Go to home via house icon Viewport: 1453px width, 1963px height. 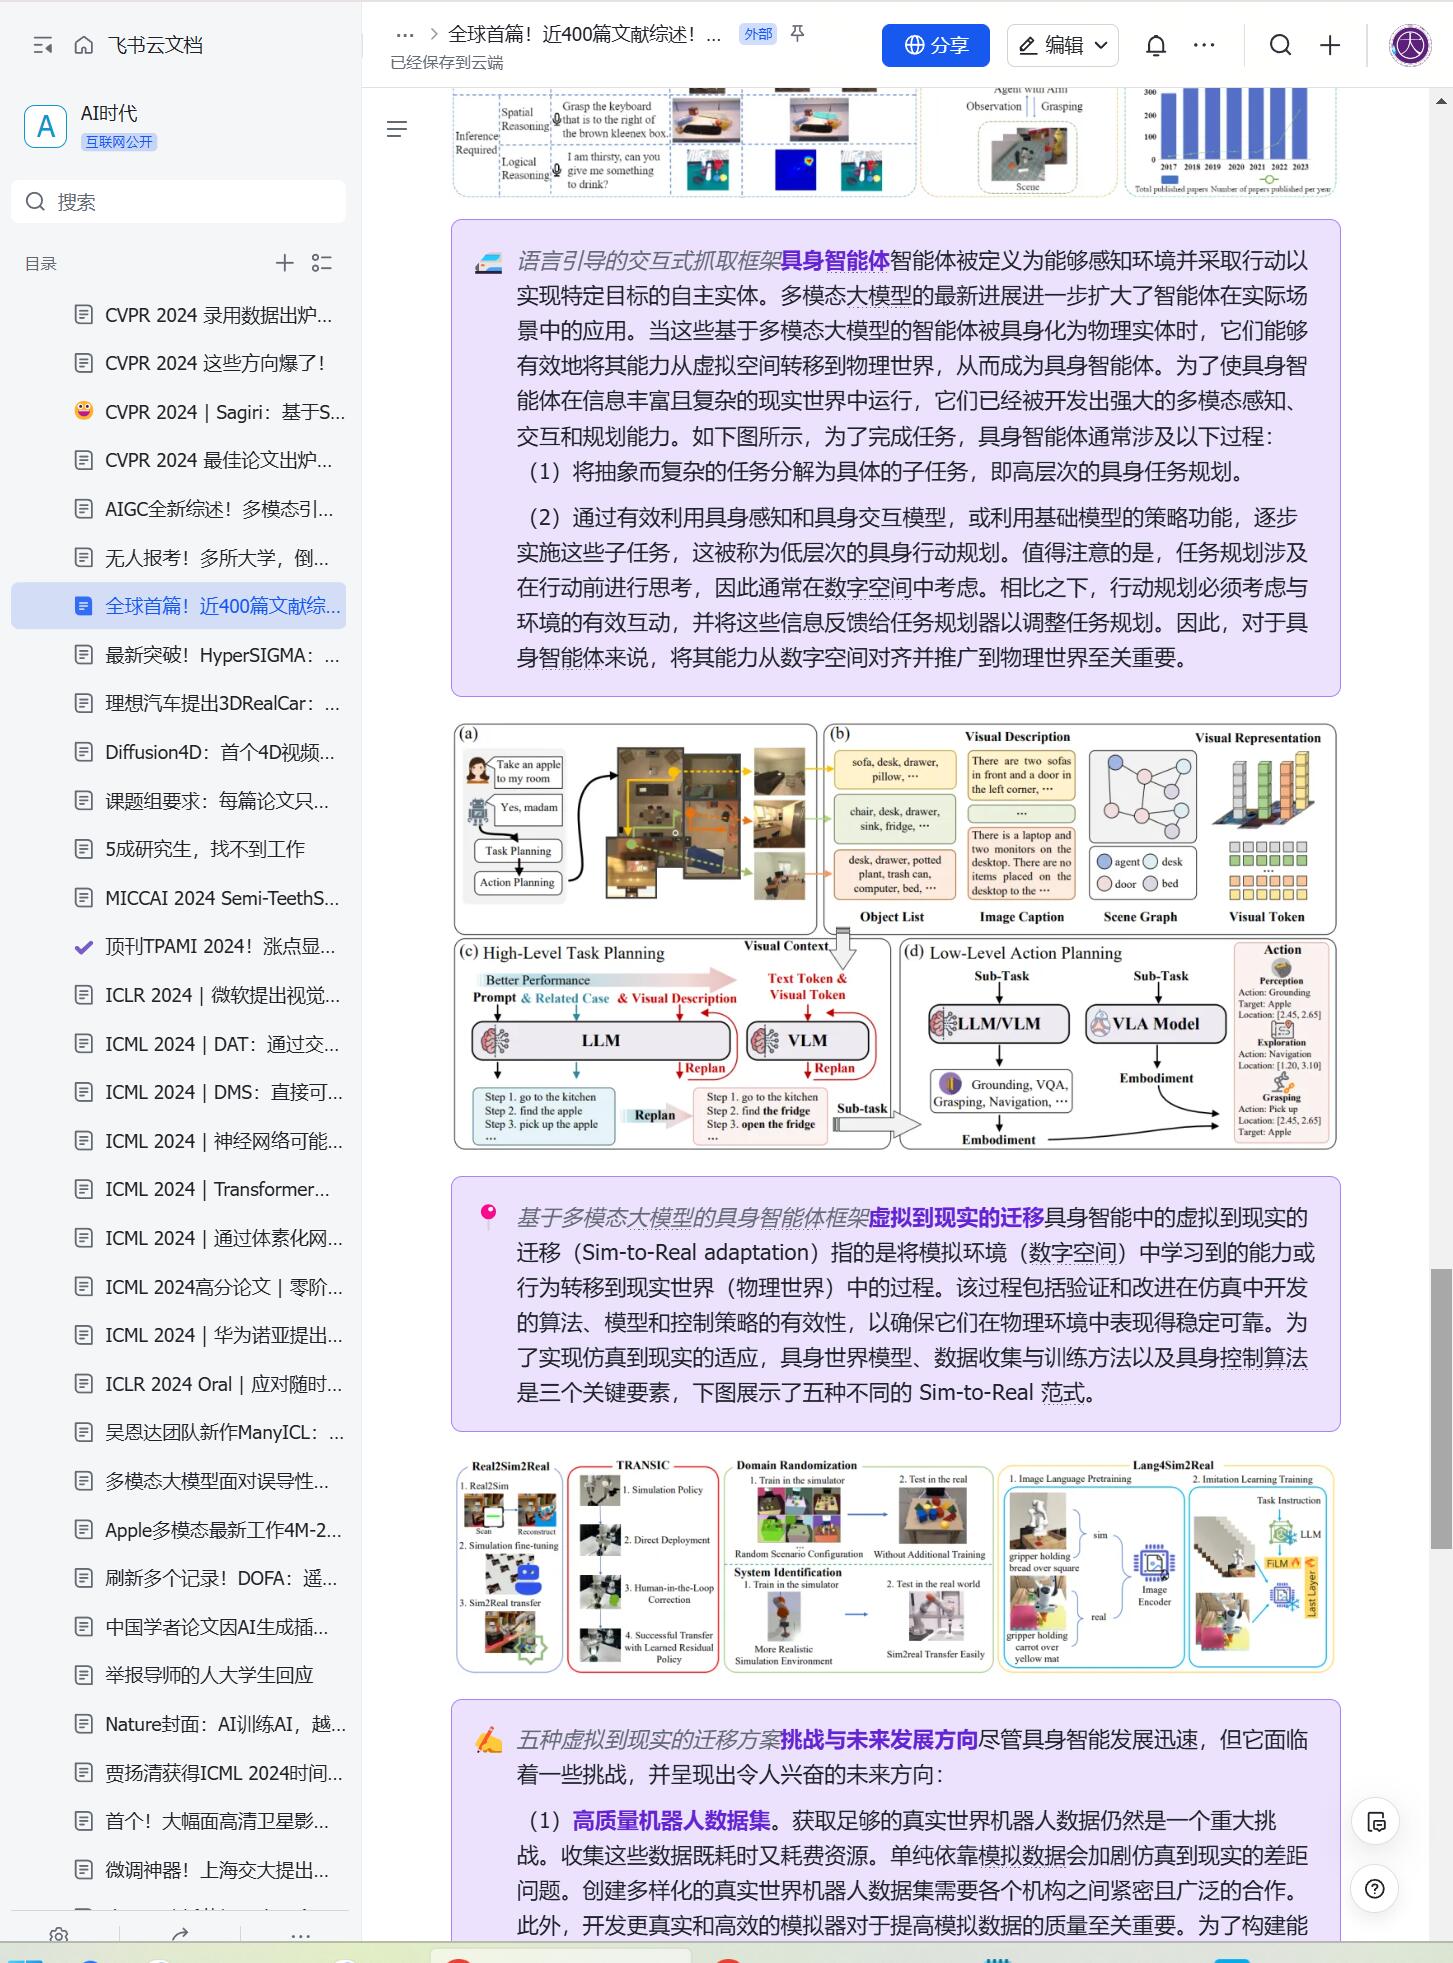point(84,45)
